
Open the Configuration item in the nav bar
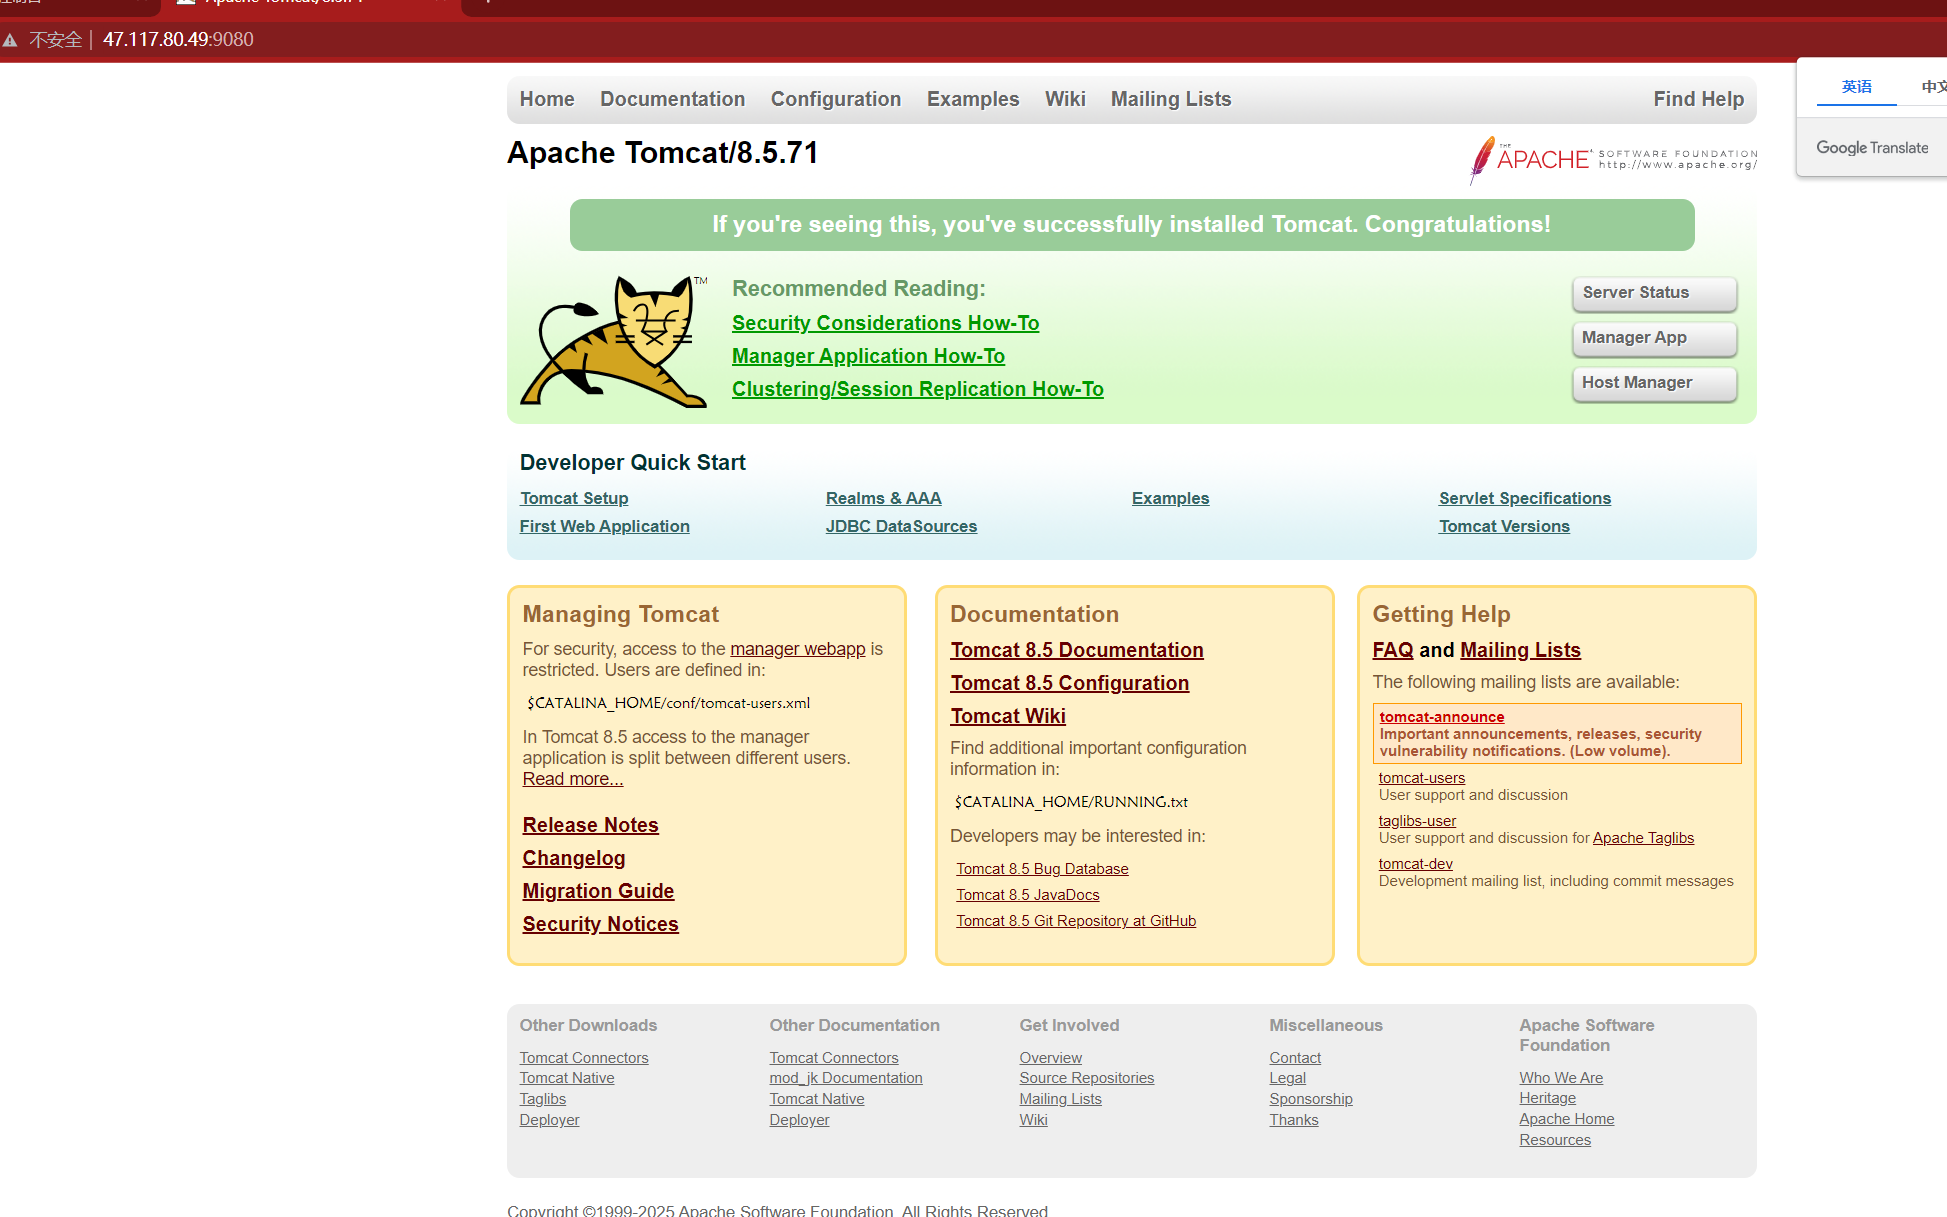coord(835,99)
